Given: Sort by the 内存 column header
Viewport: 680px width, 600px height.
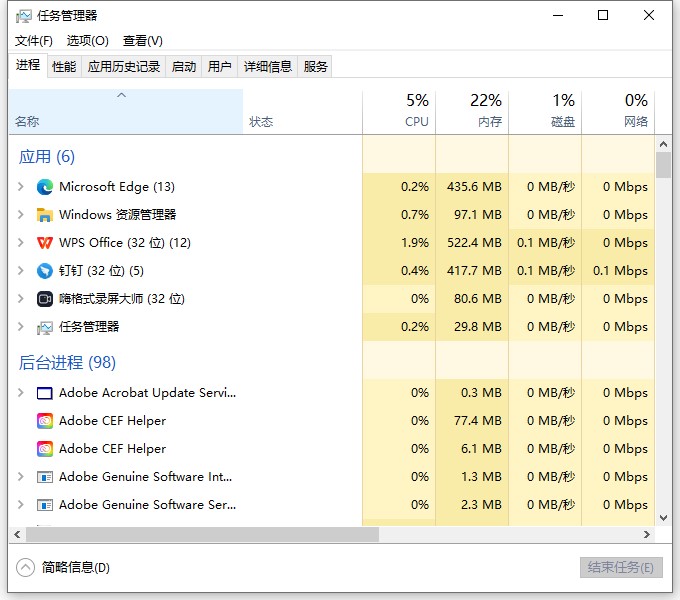Looking at the screenshot, I should [472, 111].
